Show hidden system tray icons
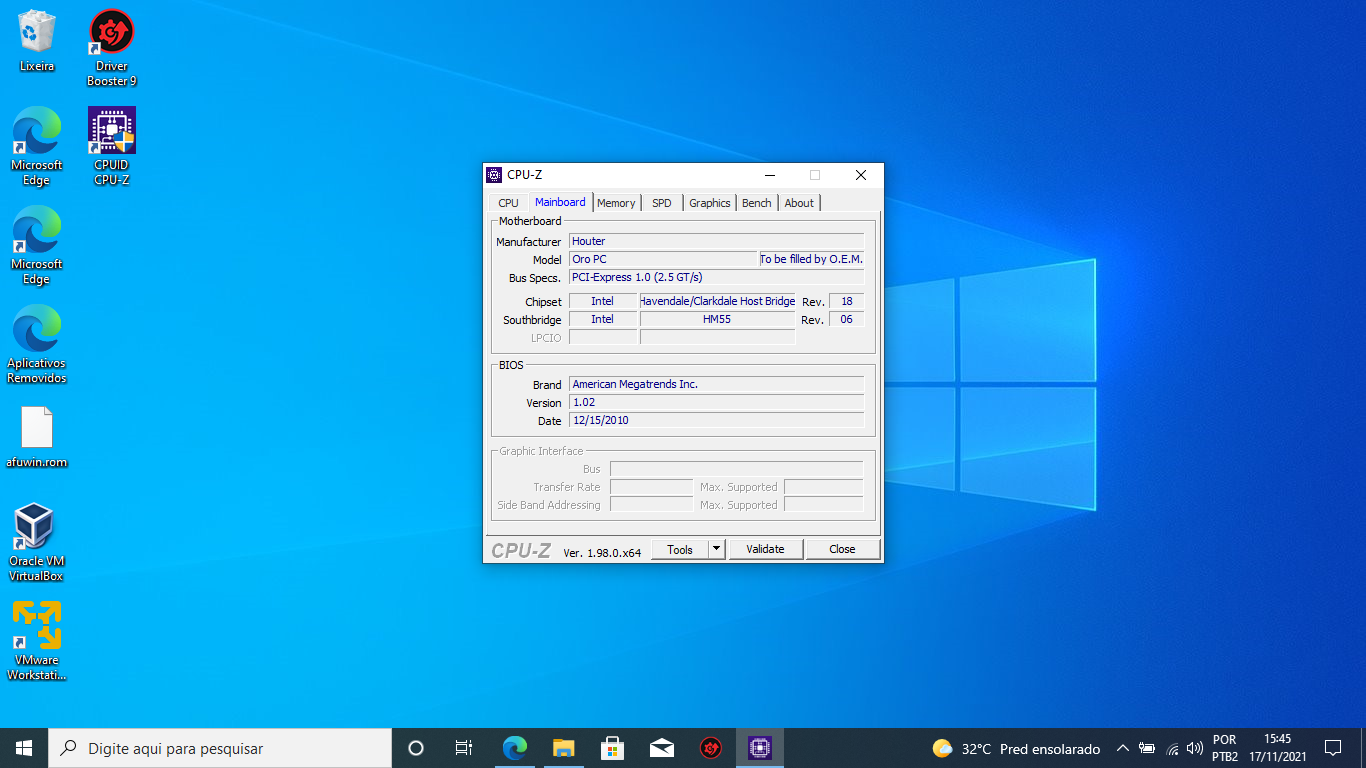Screen dimensions: 1366x768 tap(1122, 748)
